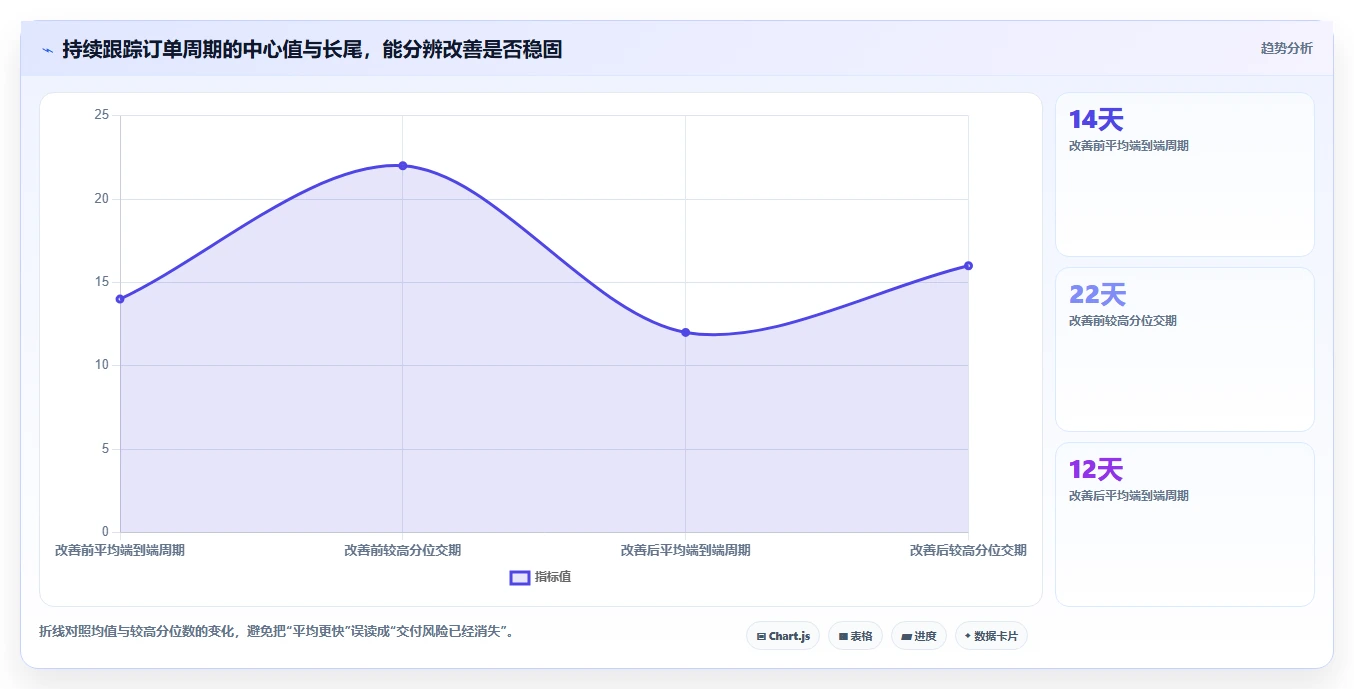Click the icon in the Chart.js tag
Viewport: 1354px width, 689px height.
(x=761, y=636)
